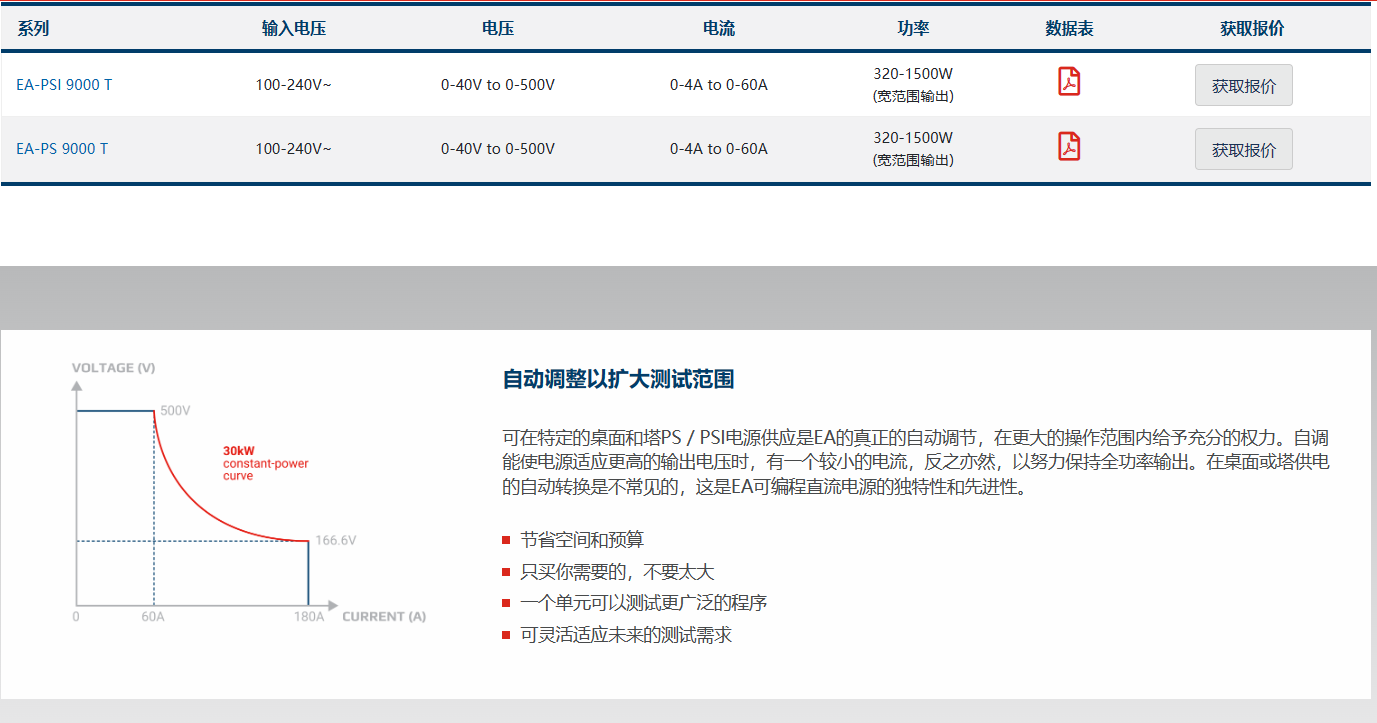
Task: Click the 30kW constant-power curve label
Action: (266, 463)
